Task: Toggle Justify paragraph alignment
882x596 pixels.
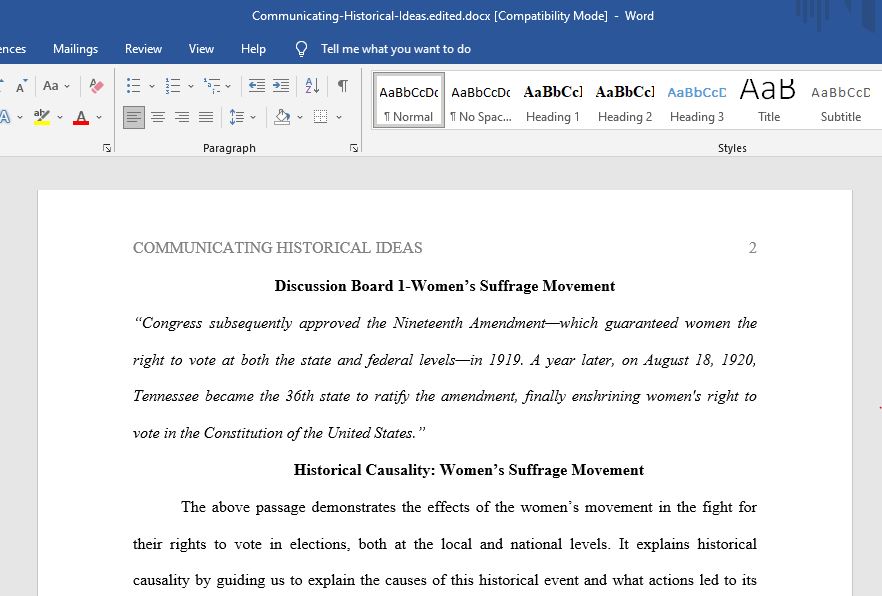Action: (x=206, y=117)
